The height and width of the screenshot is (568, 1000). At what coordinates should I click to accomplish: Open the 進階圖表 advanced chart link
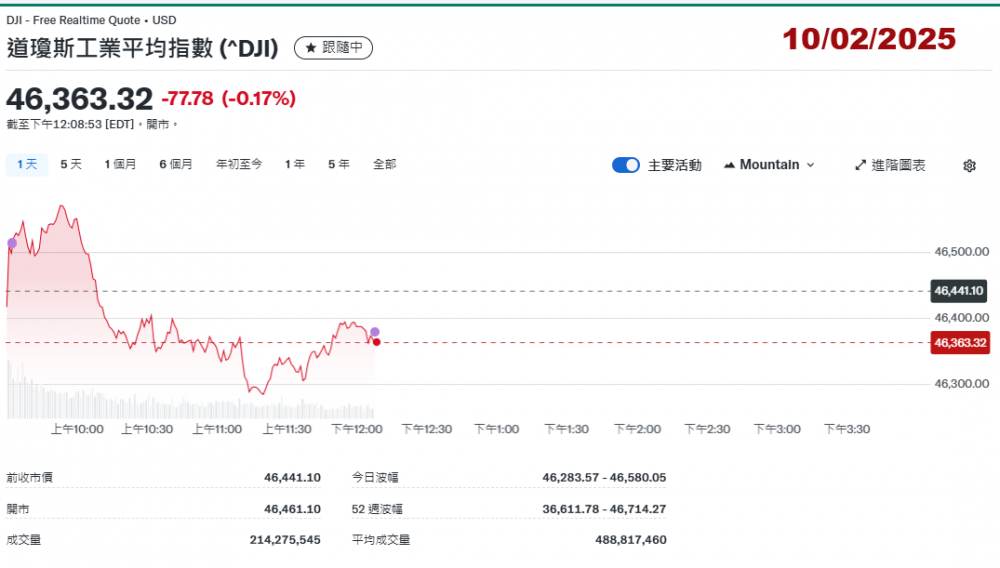tap(898, 165)
